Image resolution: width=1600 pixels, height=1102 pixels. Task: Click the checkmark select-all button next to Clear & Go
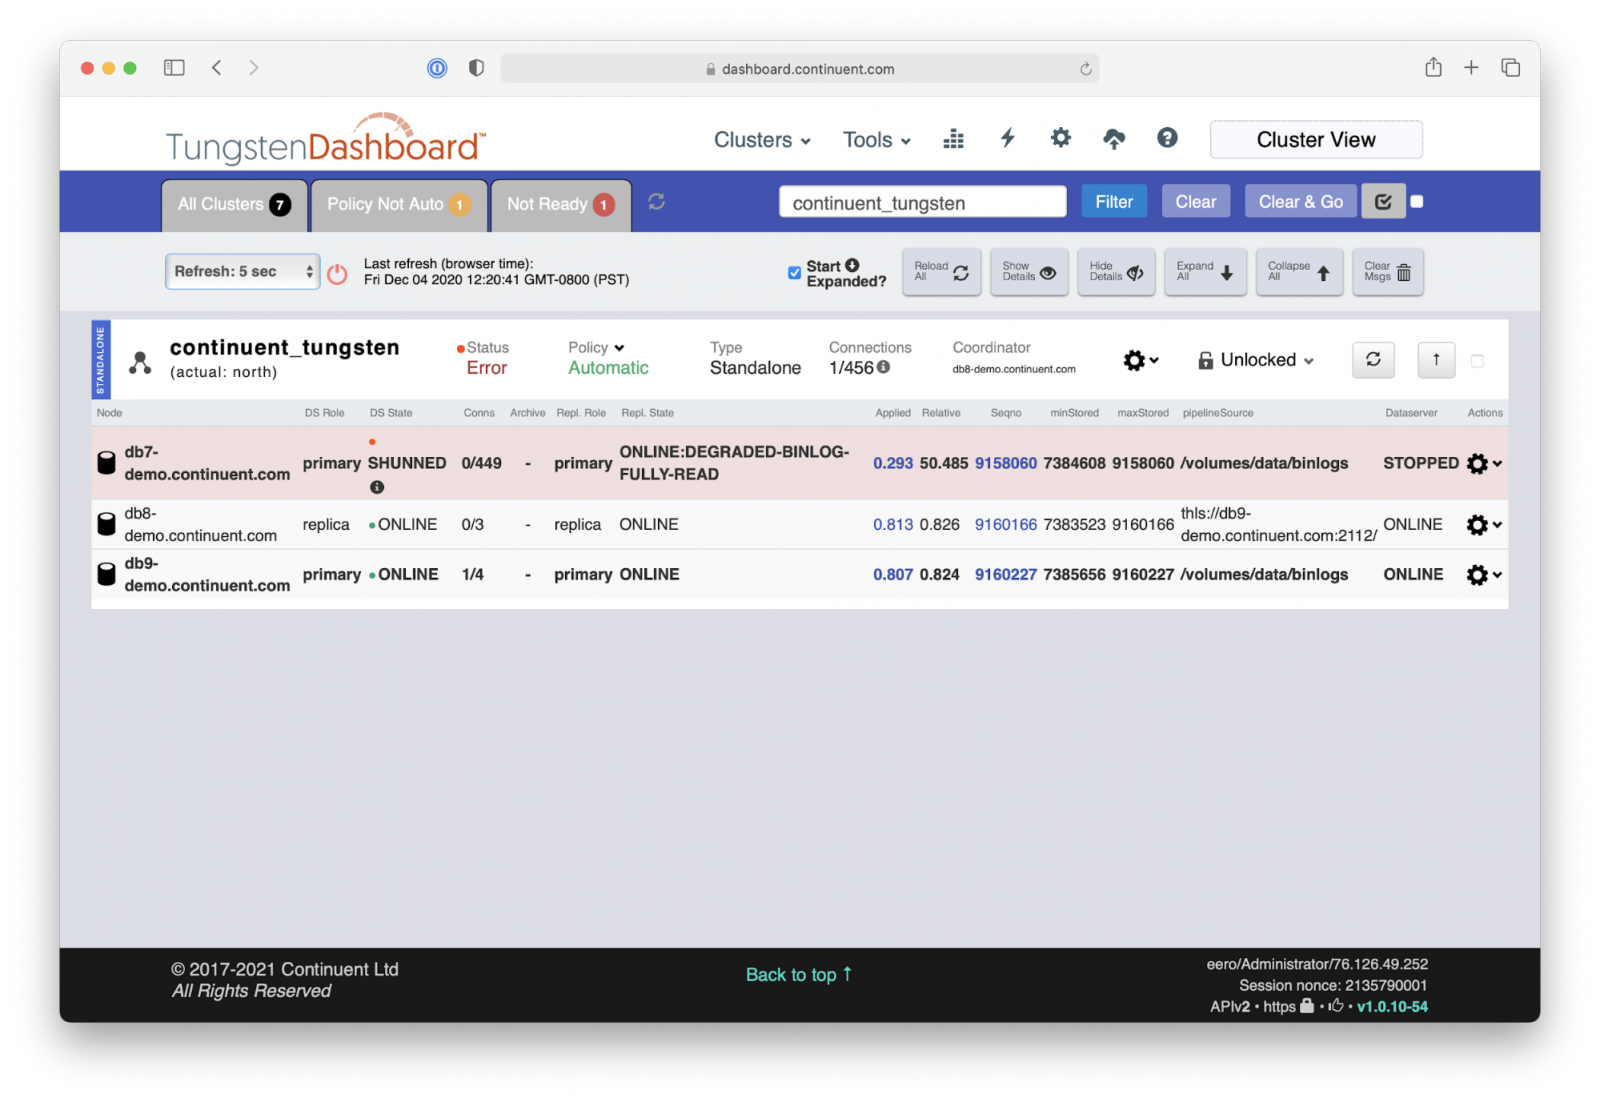click(1383, 202)
